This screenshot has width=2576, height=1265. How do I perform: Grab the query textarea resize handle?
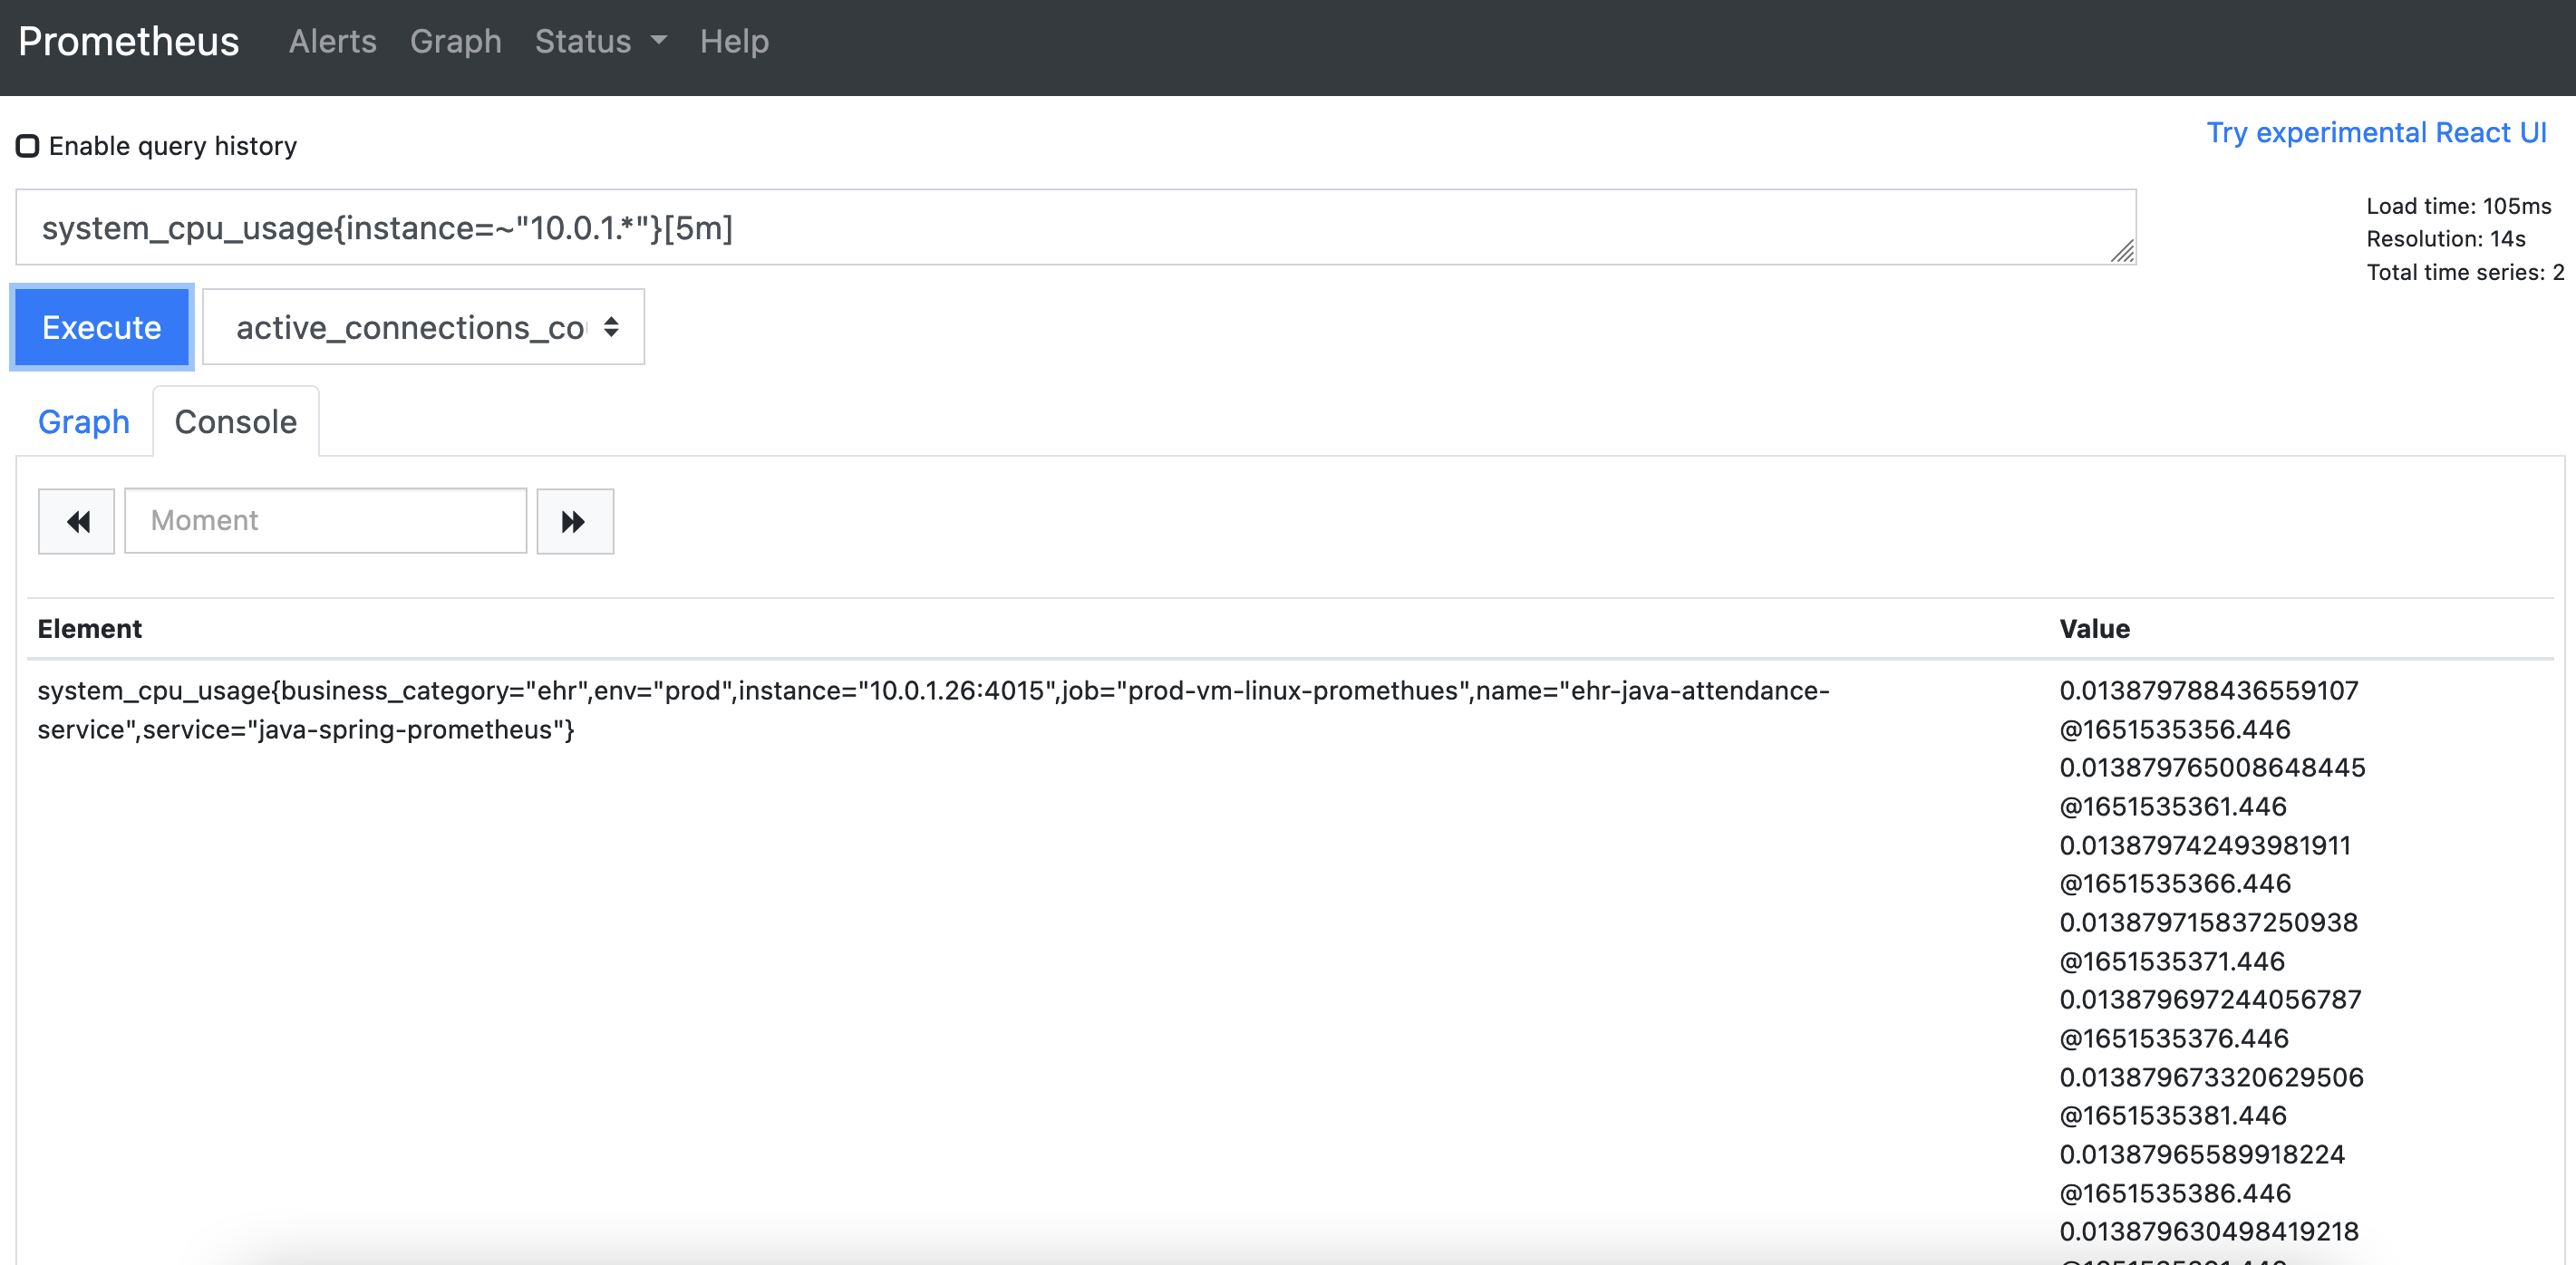click(x=2122, y=251)
